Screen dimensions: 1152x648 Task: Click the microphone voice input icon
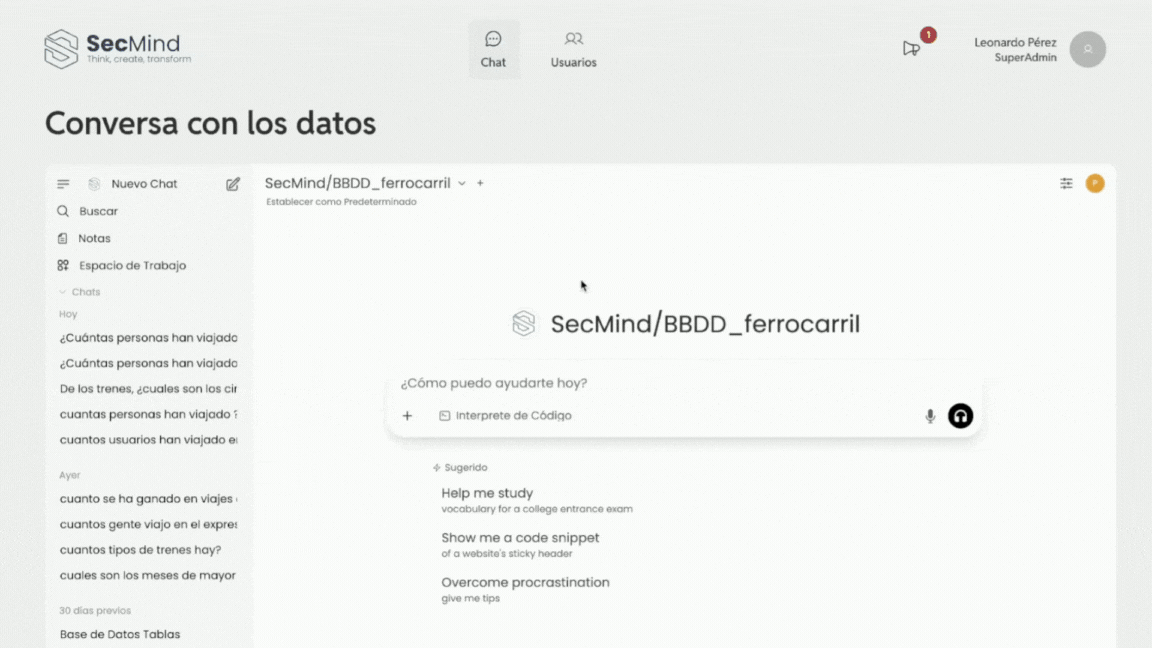coord(930,416)
